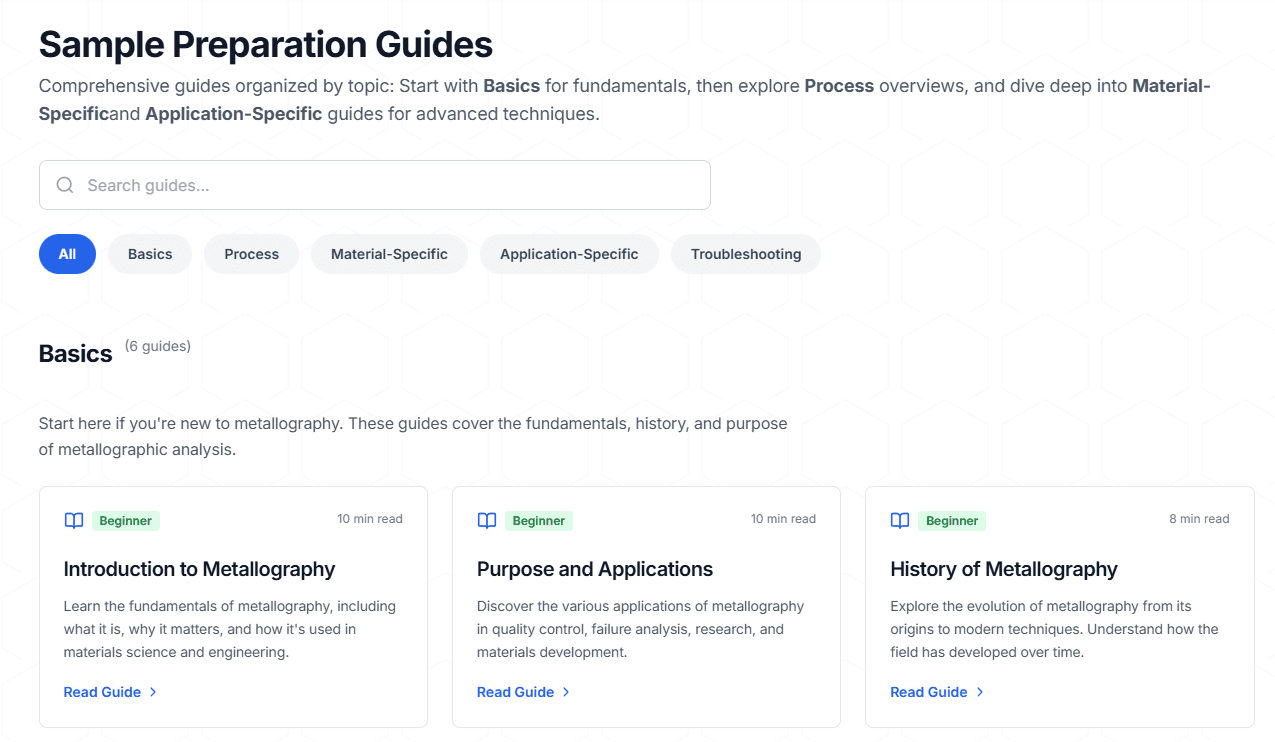
Task: Click the book icon on Purpose and Applications card
Action: pyautogui.click(x=486, y=520)
